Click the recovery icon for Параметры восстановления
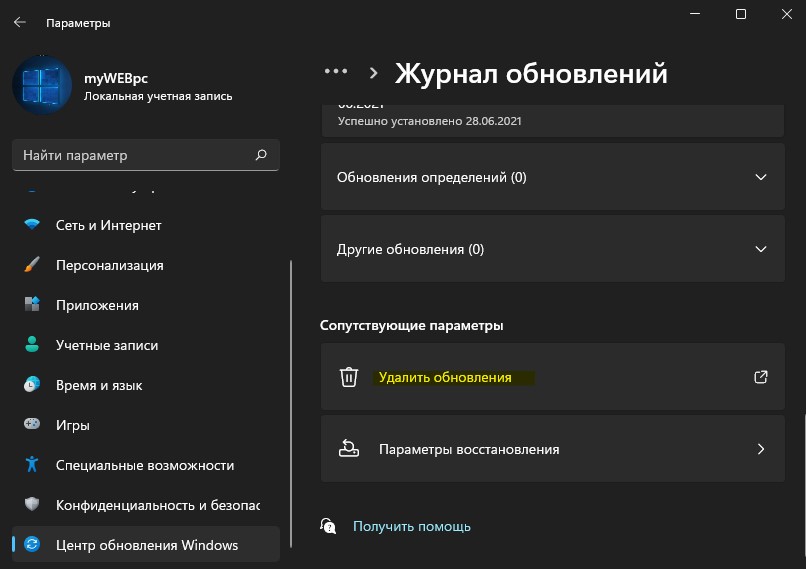 [349, 448]
